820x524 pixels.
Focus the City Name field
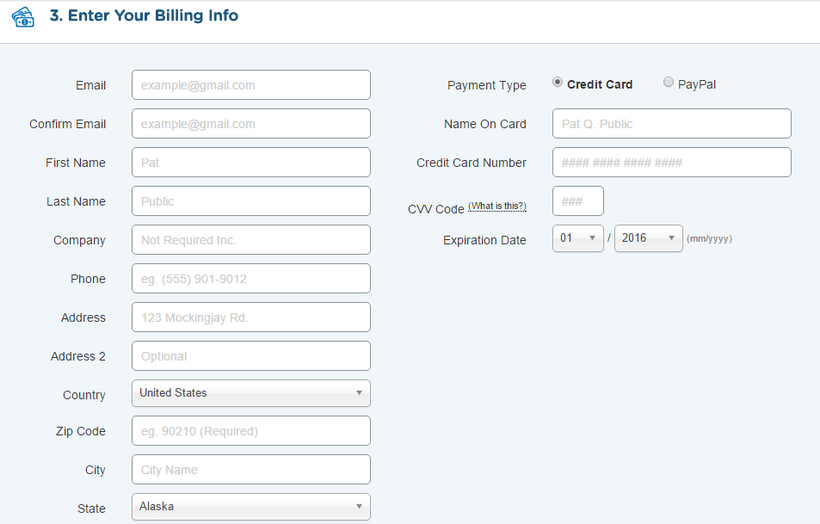pyautogui.click(x=251, y=469)
